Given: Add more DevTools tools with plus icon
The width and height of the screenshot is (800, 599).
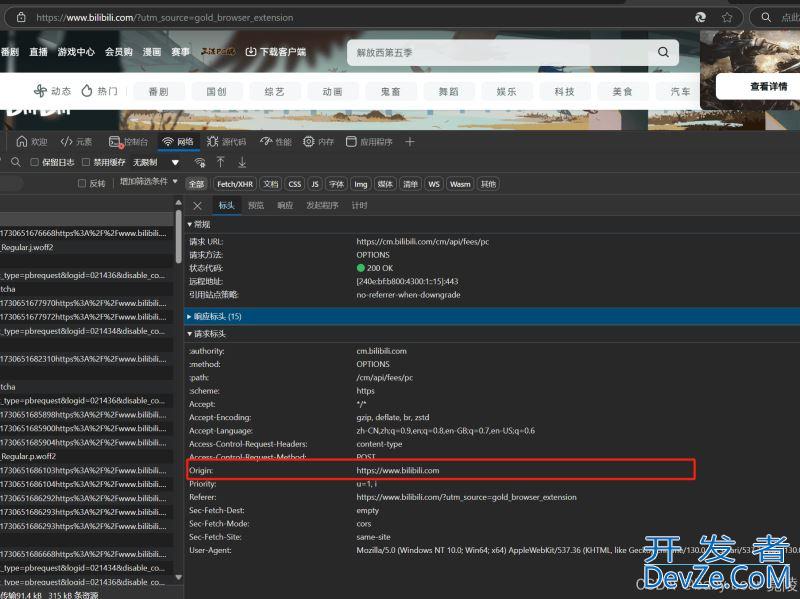Looking at the screenshot, I should tap(410, 142).
